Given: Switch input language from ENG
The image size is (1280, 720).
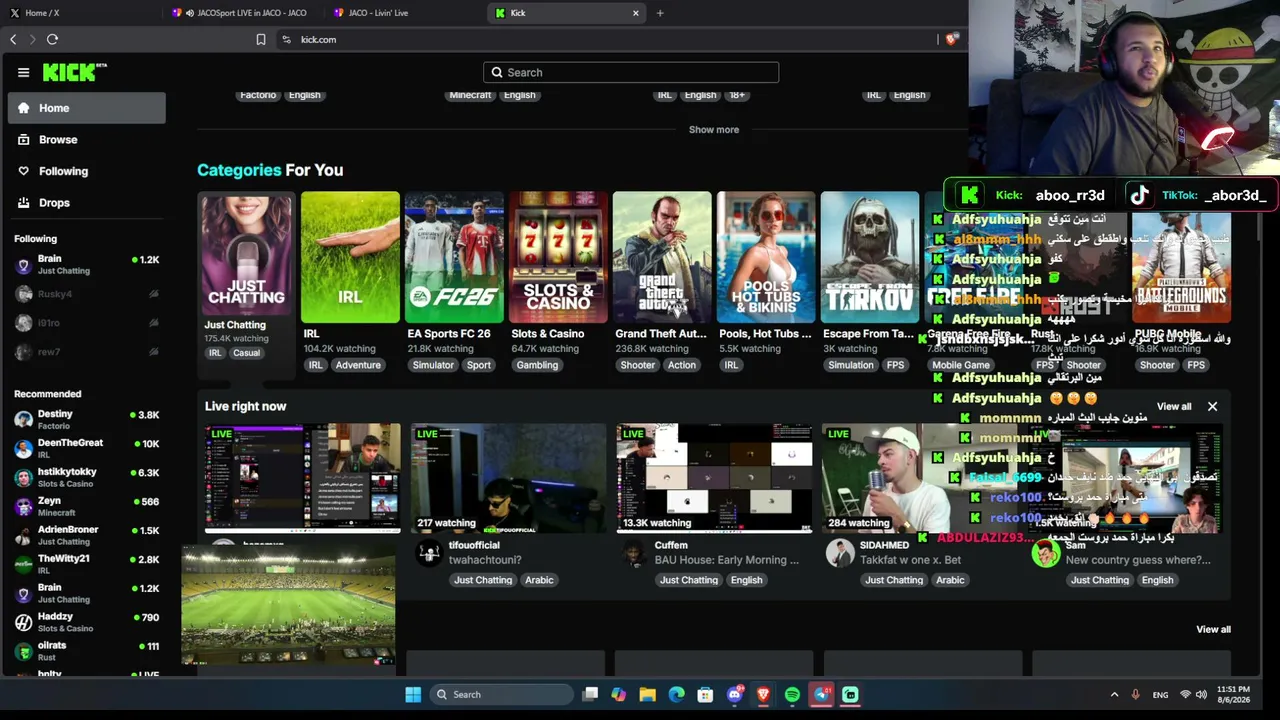Looking at the screenshot, I should coord(1160,694).
